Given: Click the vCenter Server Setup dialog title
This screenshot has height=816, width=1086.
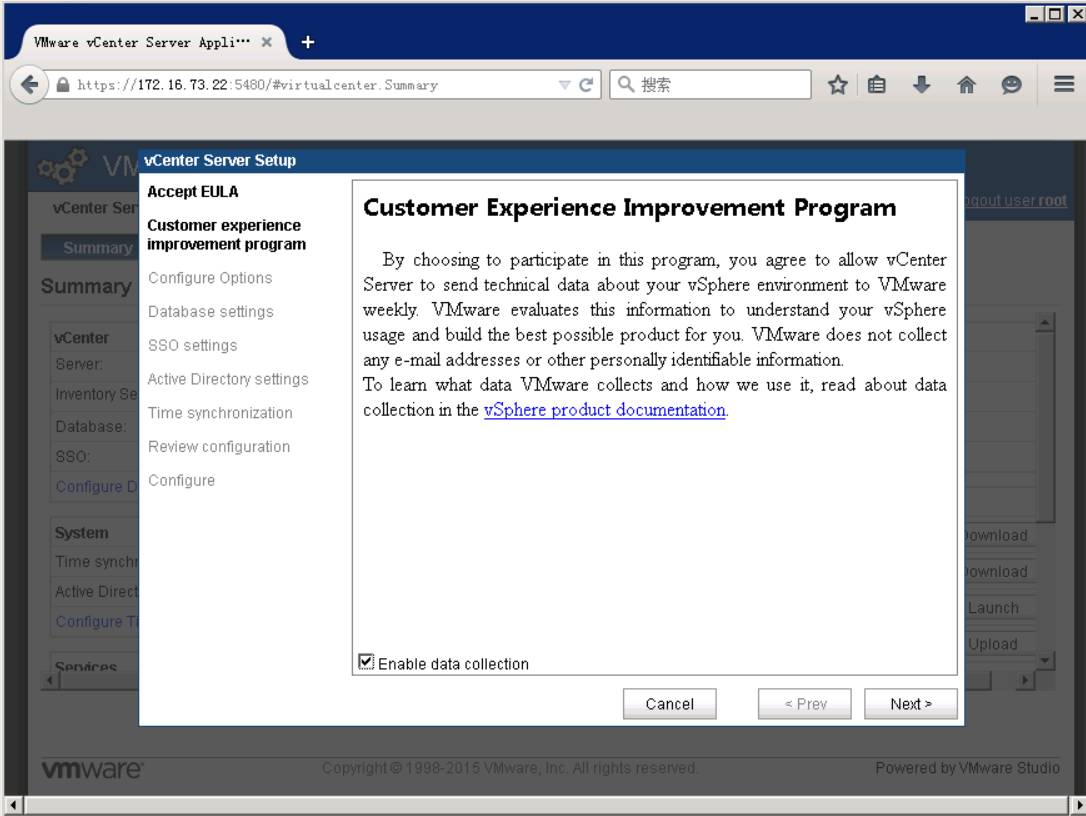Looking at the screenshot, I should tap(220, 161).
